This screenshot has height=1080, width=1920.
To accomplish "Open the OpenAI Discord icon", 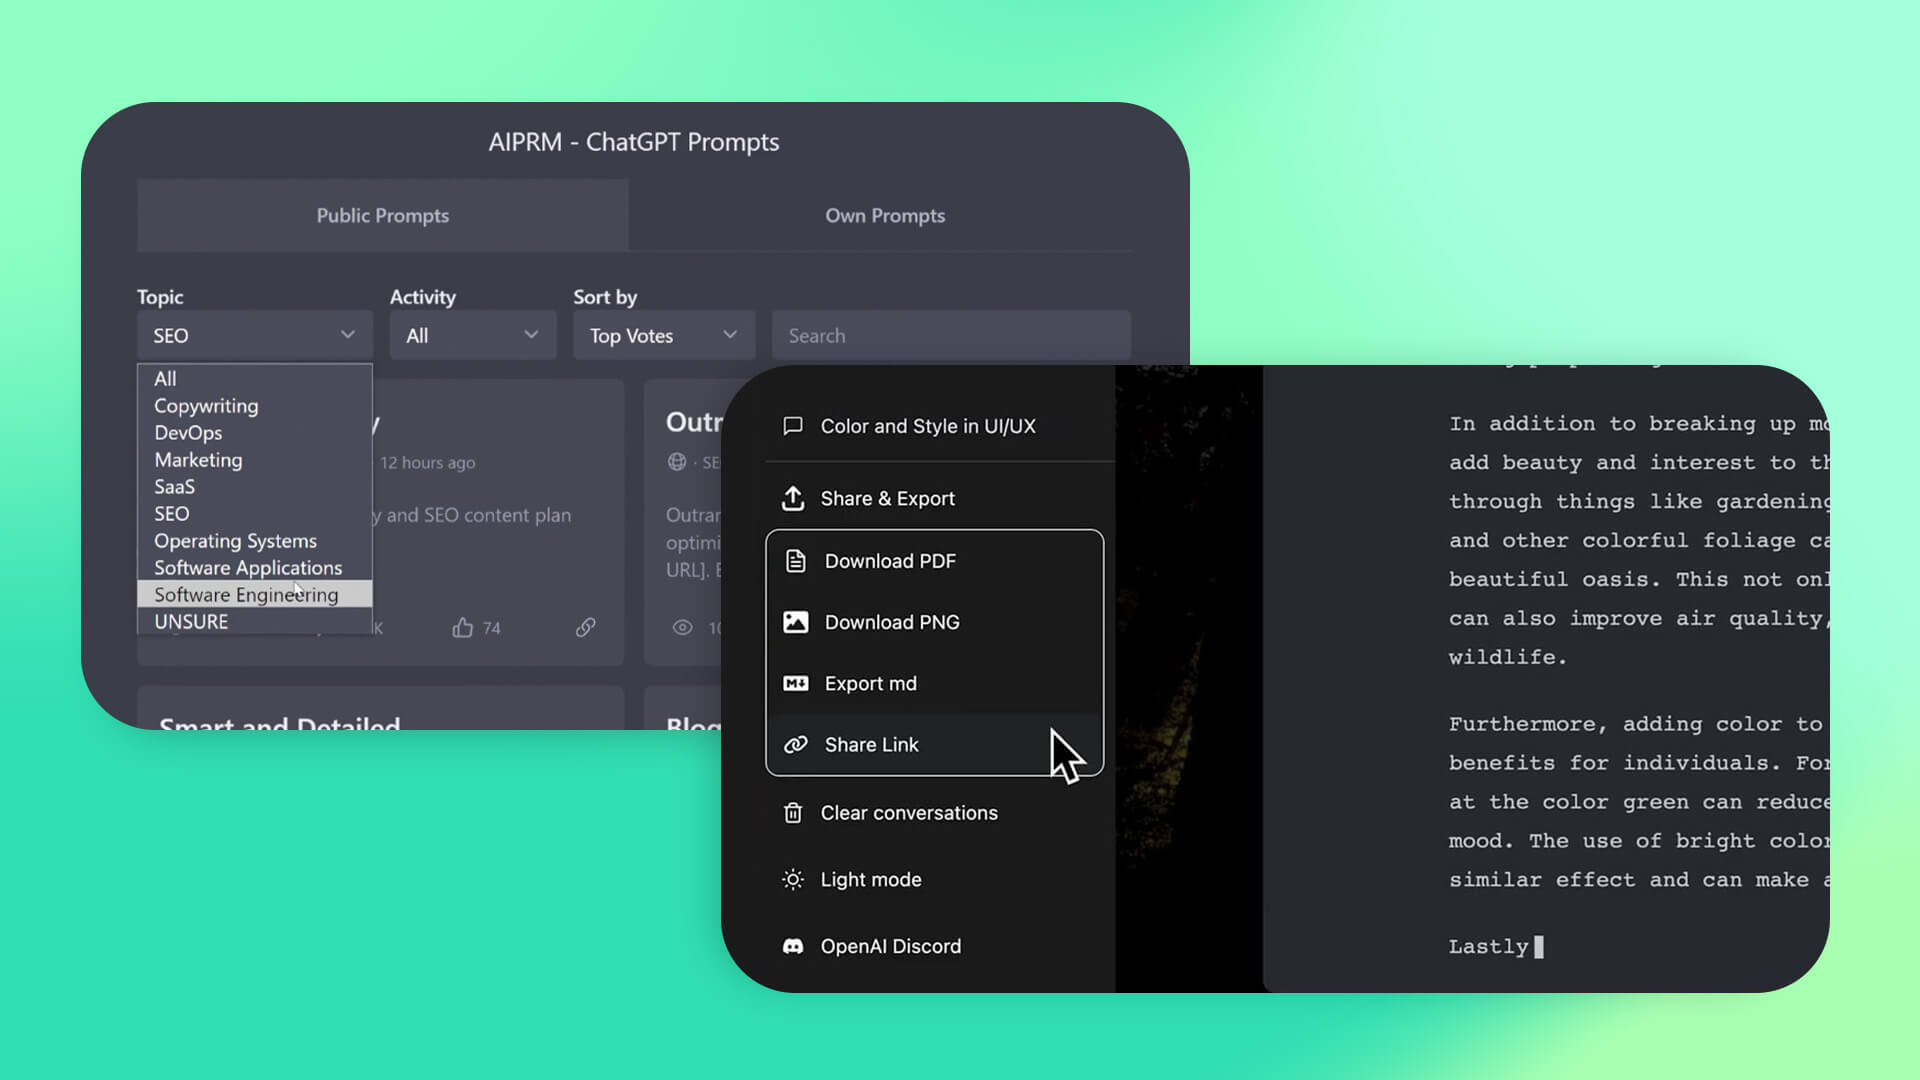I will point(792,946).
